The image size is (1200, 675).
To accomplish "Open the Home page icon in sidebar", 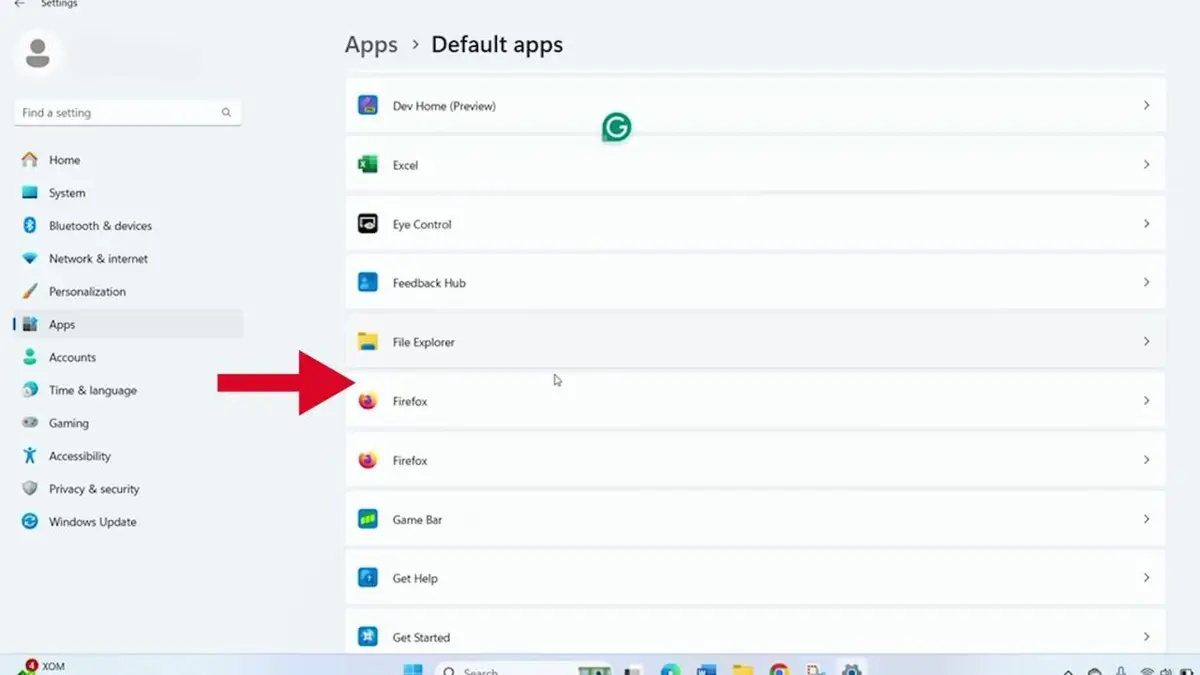I will click(30, 160).
